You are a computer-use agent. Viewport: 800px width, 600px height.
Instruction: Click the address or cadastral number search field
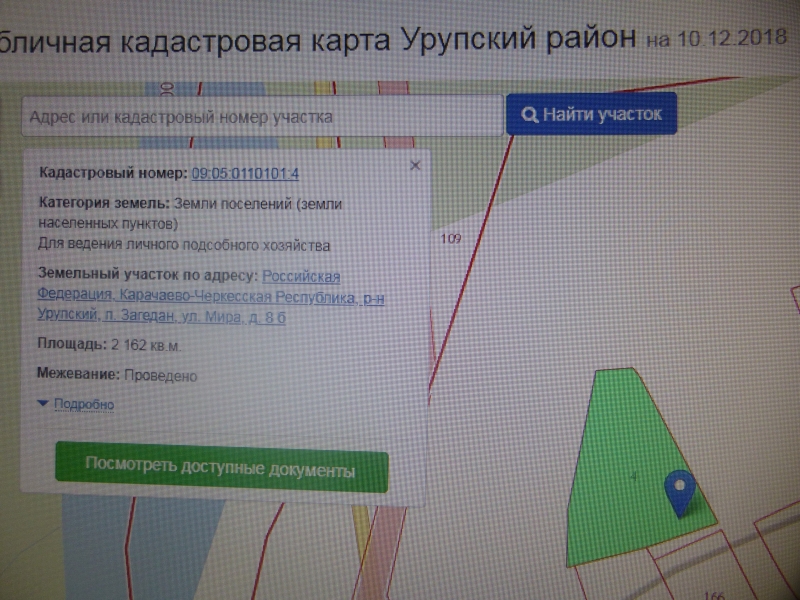pos(262,117)
